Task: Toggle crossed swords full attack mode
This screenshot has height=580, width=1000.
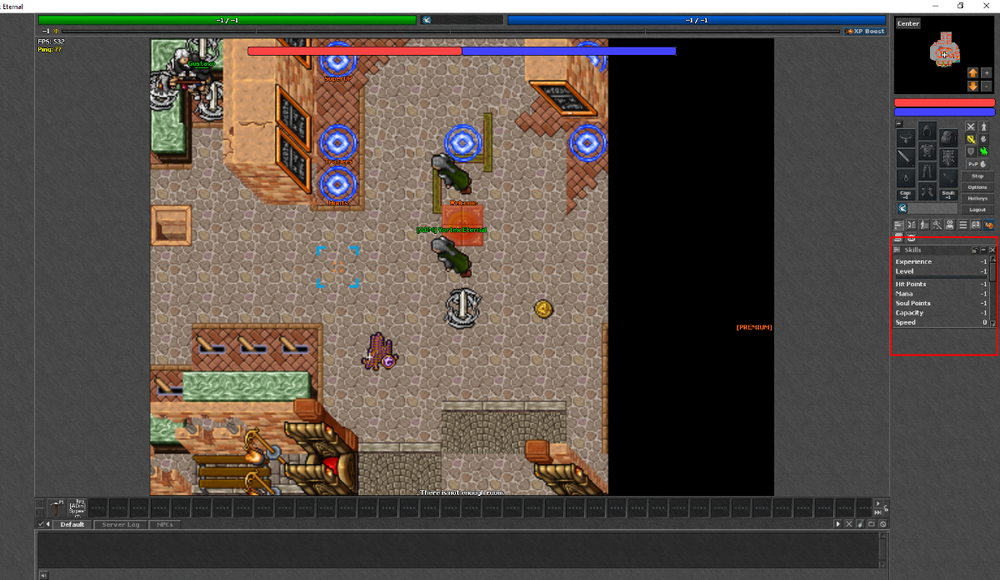Action: point(970,127)
